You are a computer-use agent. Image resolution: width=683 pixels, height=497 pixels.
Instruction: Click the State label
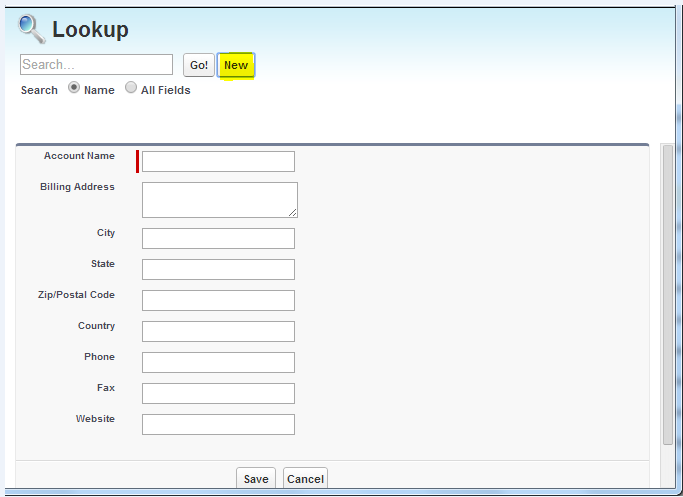point(103,264)
